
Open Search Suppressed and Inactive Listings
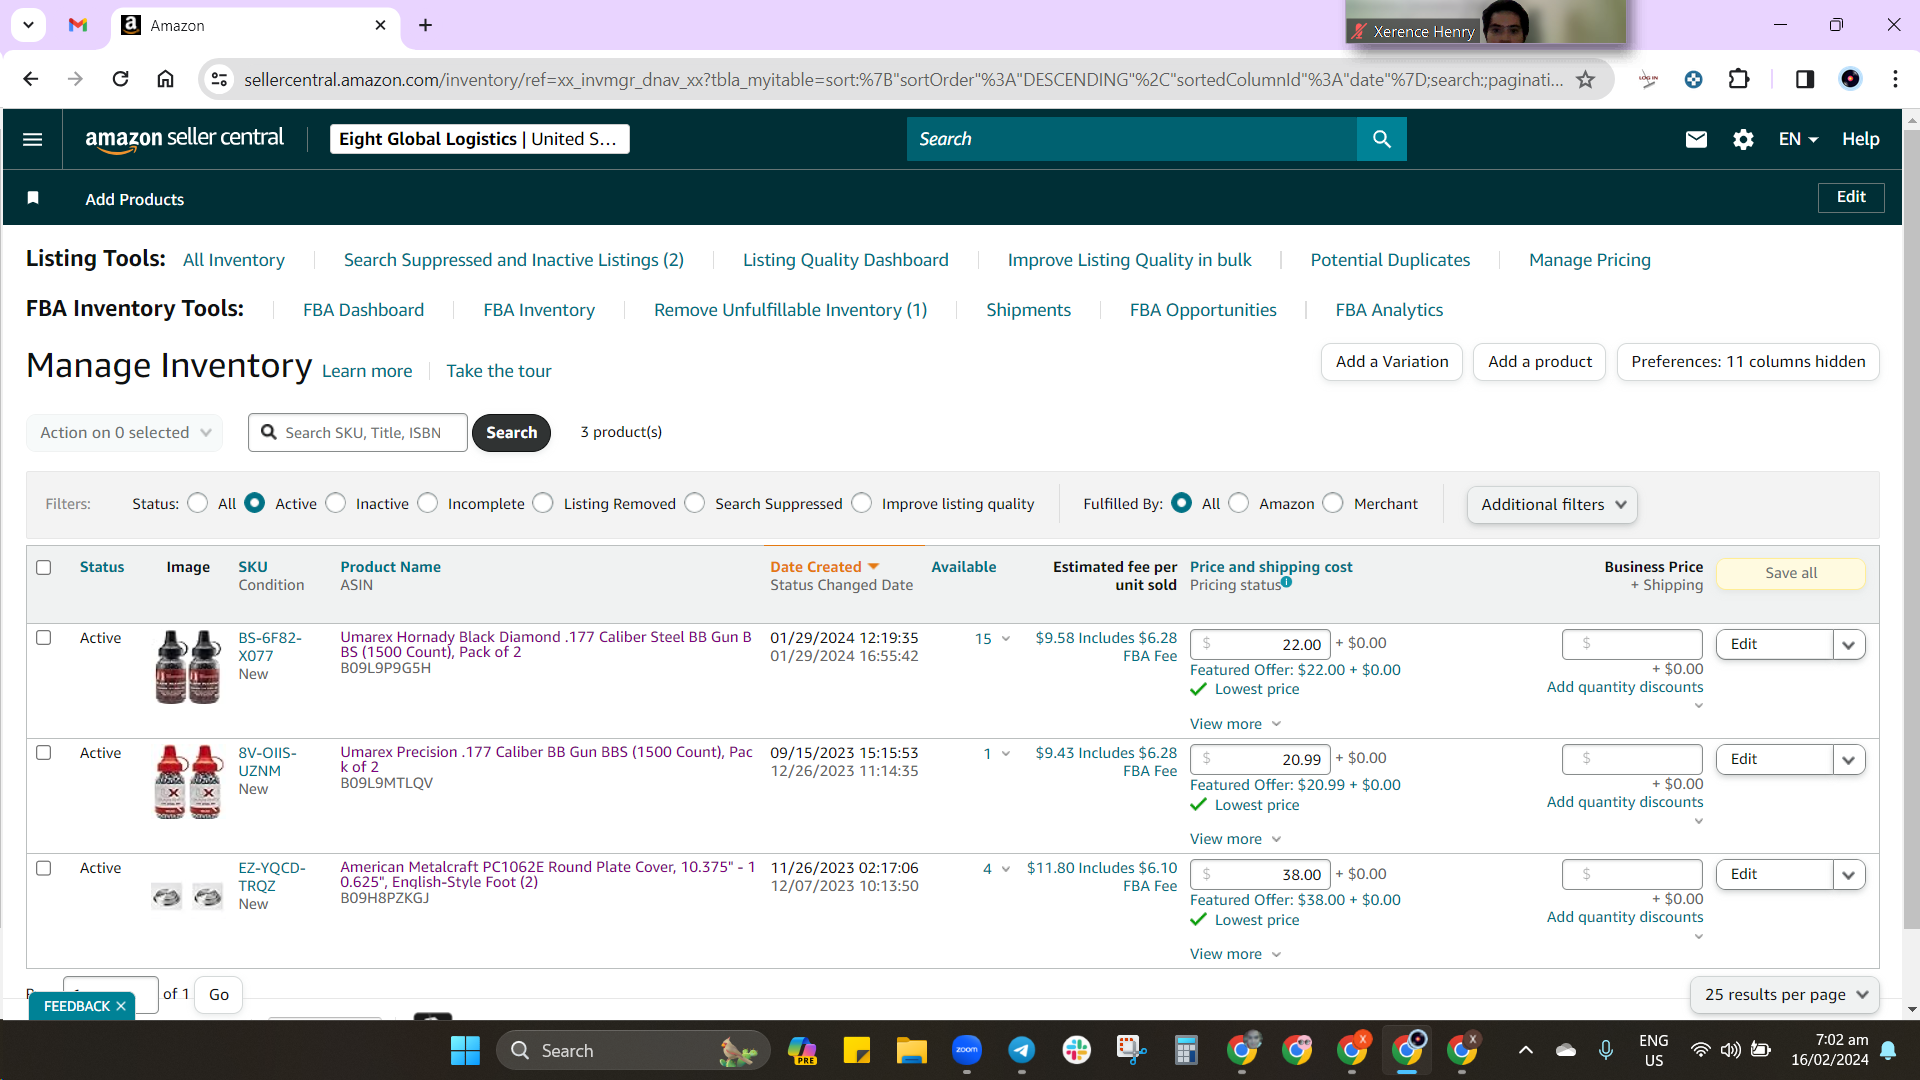tap(514, 260)
